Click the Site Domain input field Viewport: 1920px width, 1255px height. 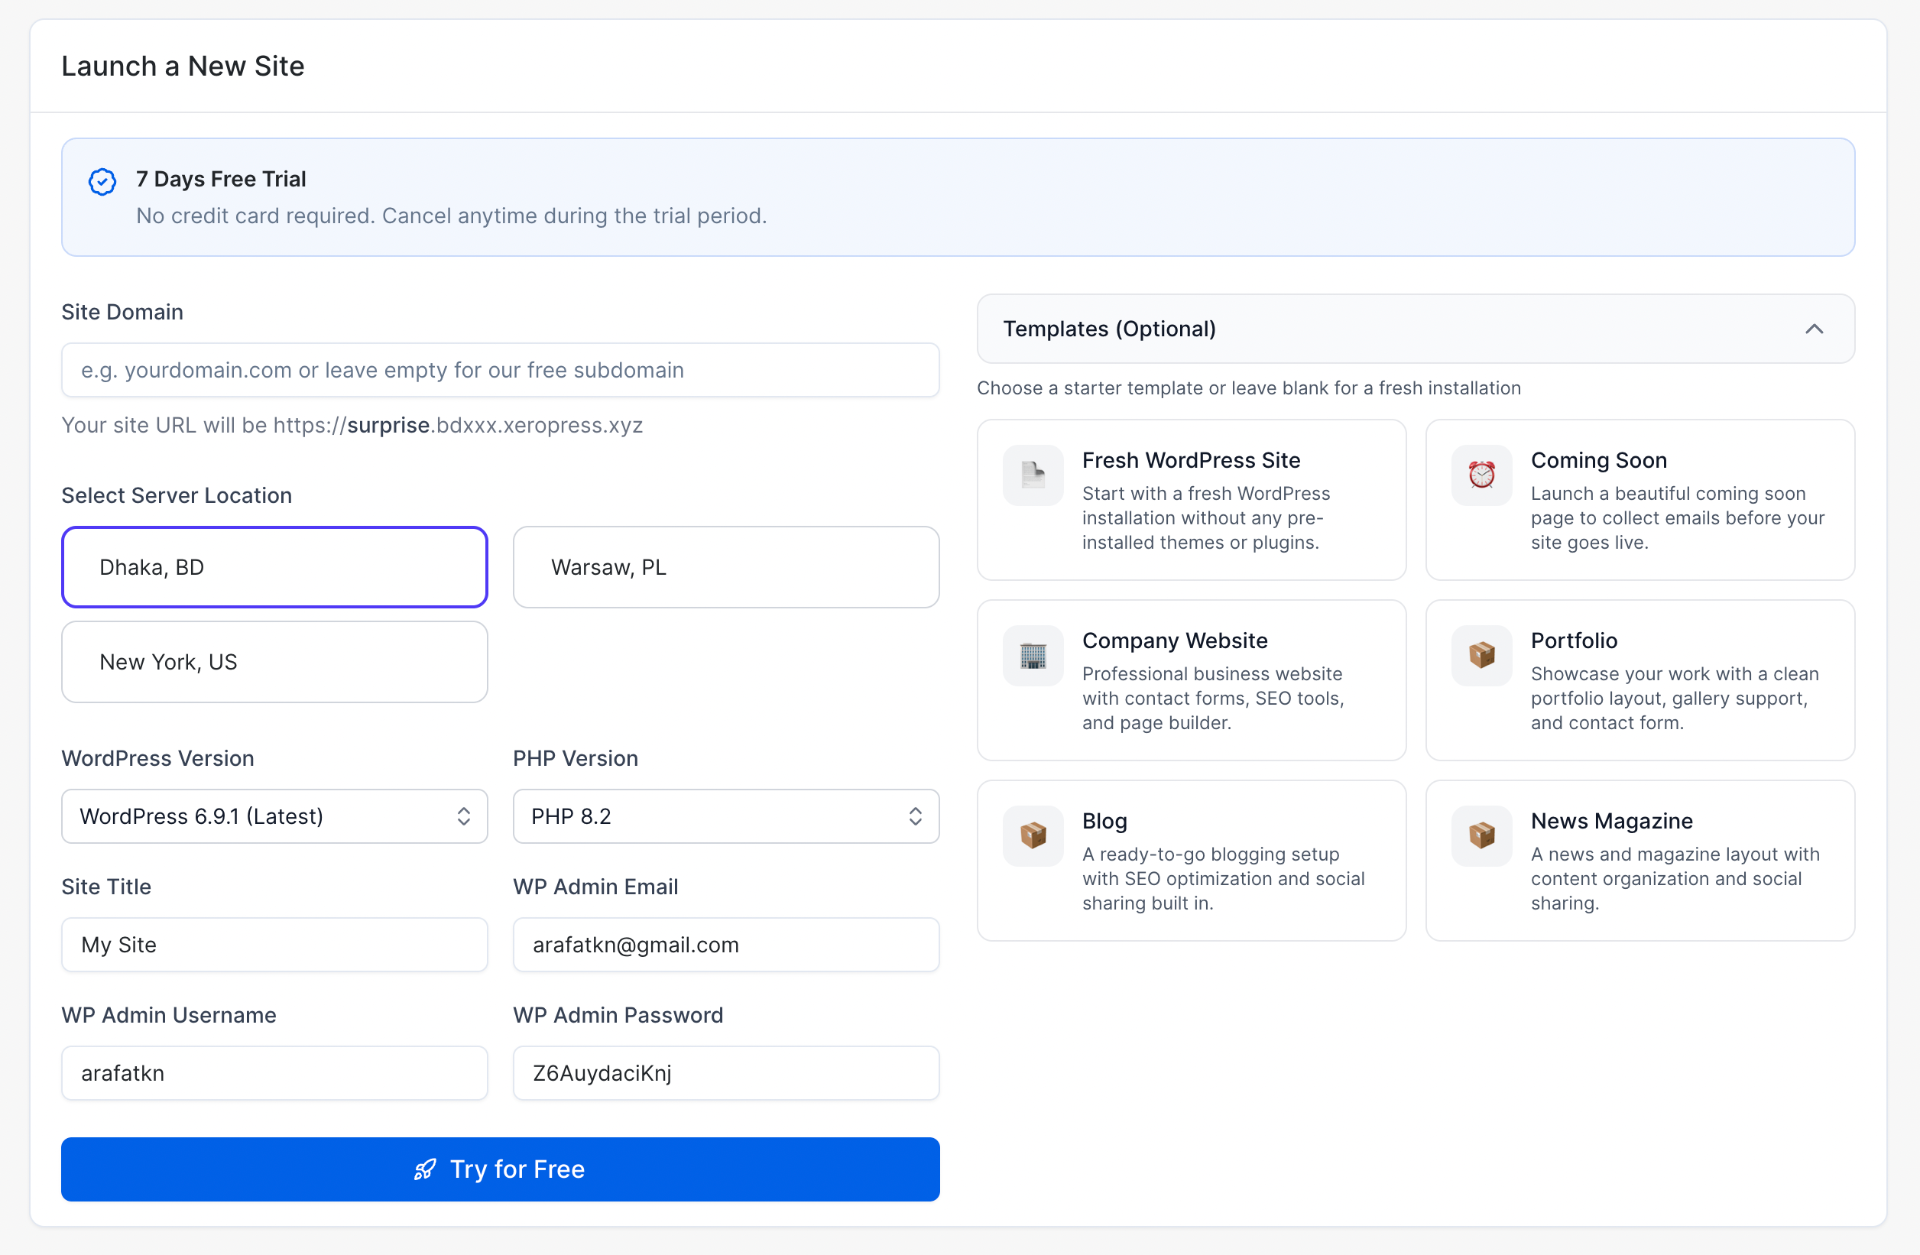(500, 370)
